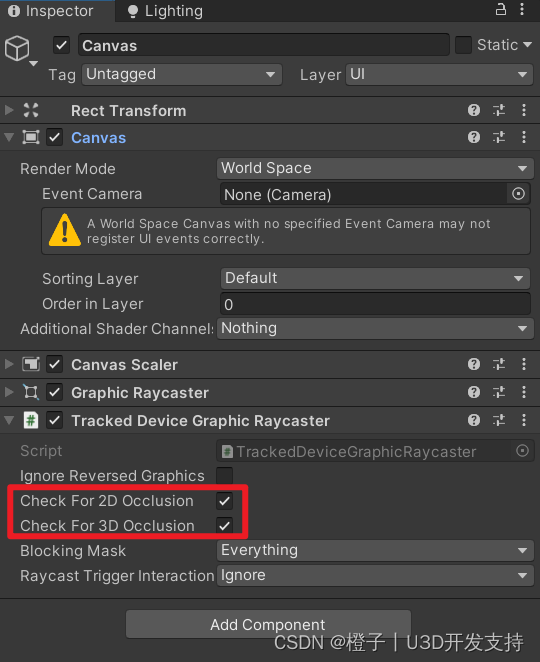Toggle the Canvas GameObject active checkbox
This screenshot has height=662, width=540.
pos(61,45)
